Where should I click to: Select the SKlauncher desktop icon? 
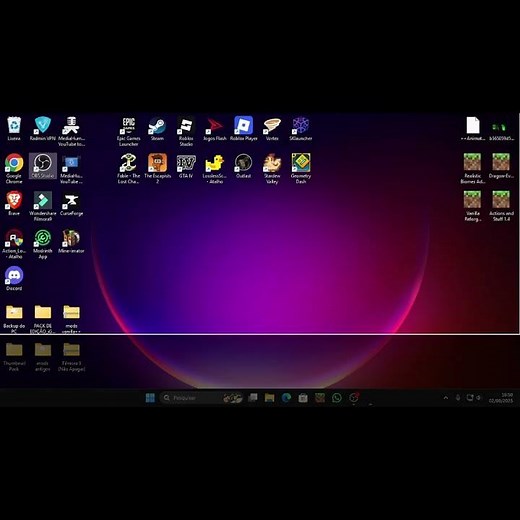(x=301, y=128)
